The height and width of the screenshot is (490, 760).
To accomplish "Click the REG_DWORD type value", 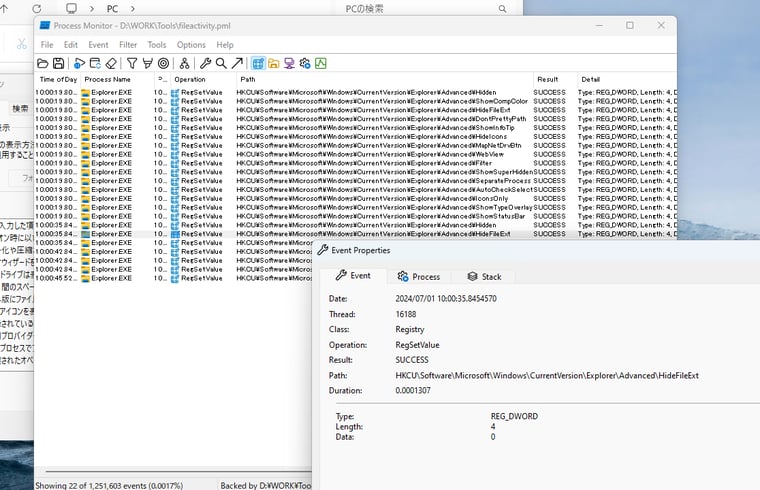I will pos(514,416).
